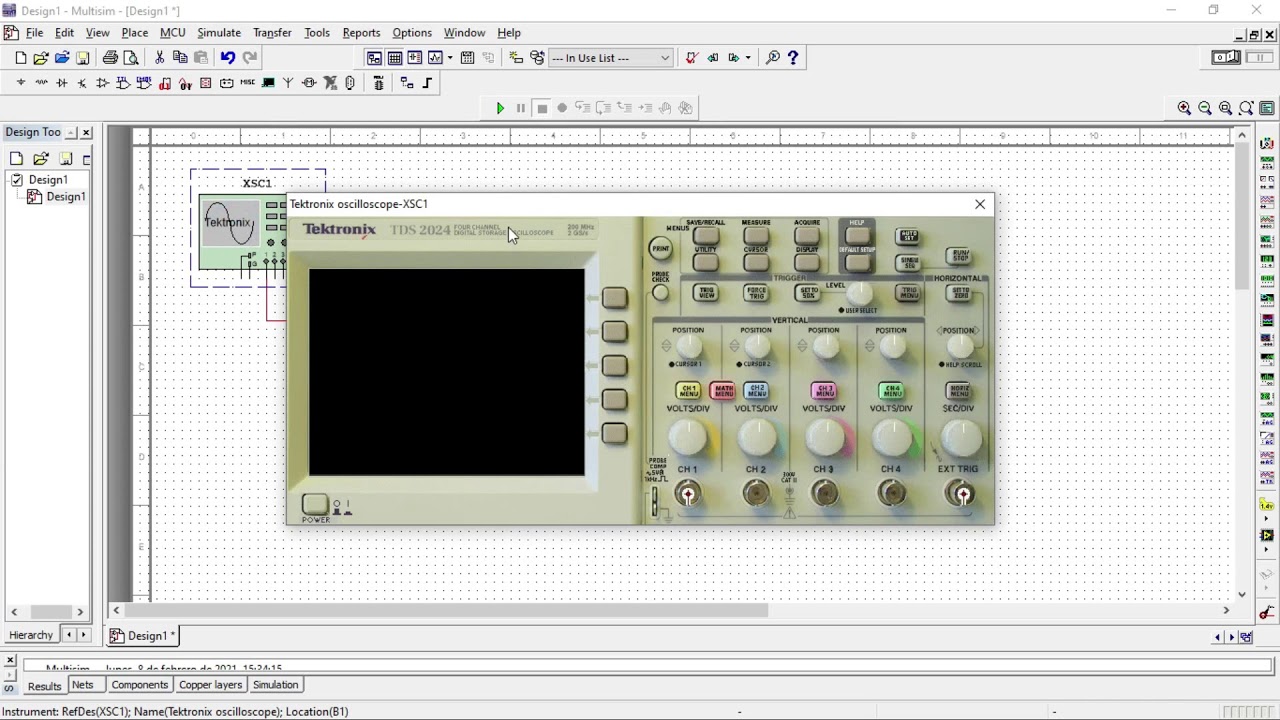Show next tab in Design Toolbox tabs
This screenshot has width=1280, height=720.
83,635
